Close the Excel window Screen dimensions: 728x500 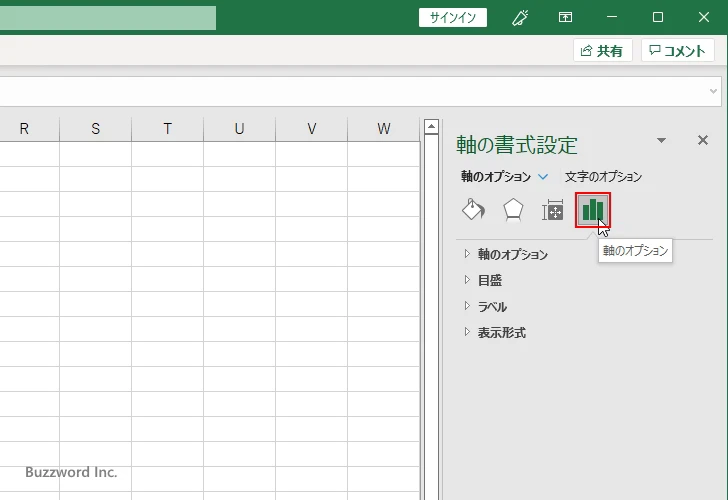pos(703,18)
